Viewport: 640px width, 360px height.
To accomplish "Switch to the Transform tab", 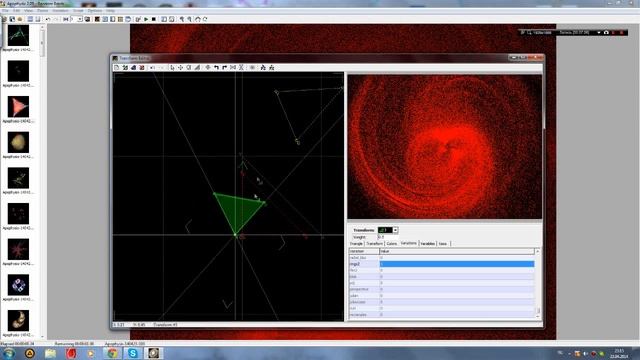I will [x=374, y=244].
